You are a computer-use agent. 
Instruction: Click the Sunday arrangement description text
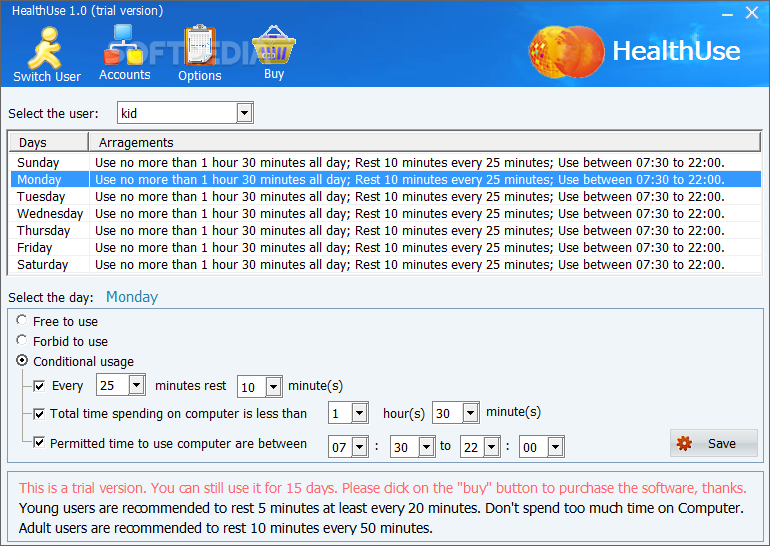coord(410,163)
